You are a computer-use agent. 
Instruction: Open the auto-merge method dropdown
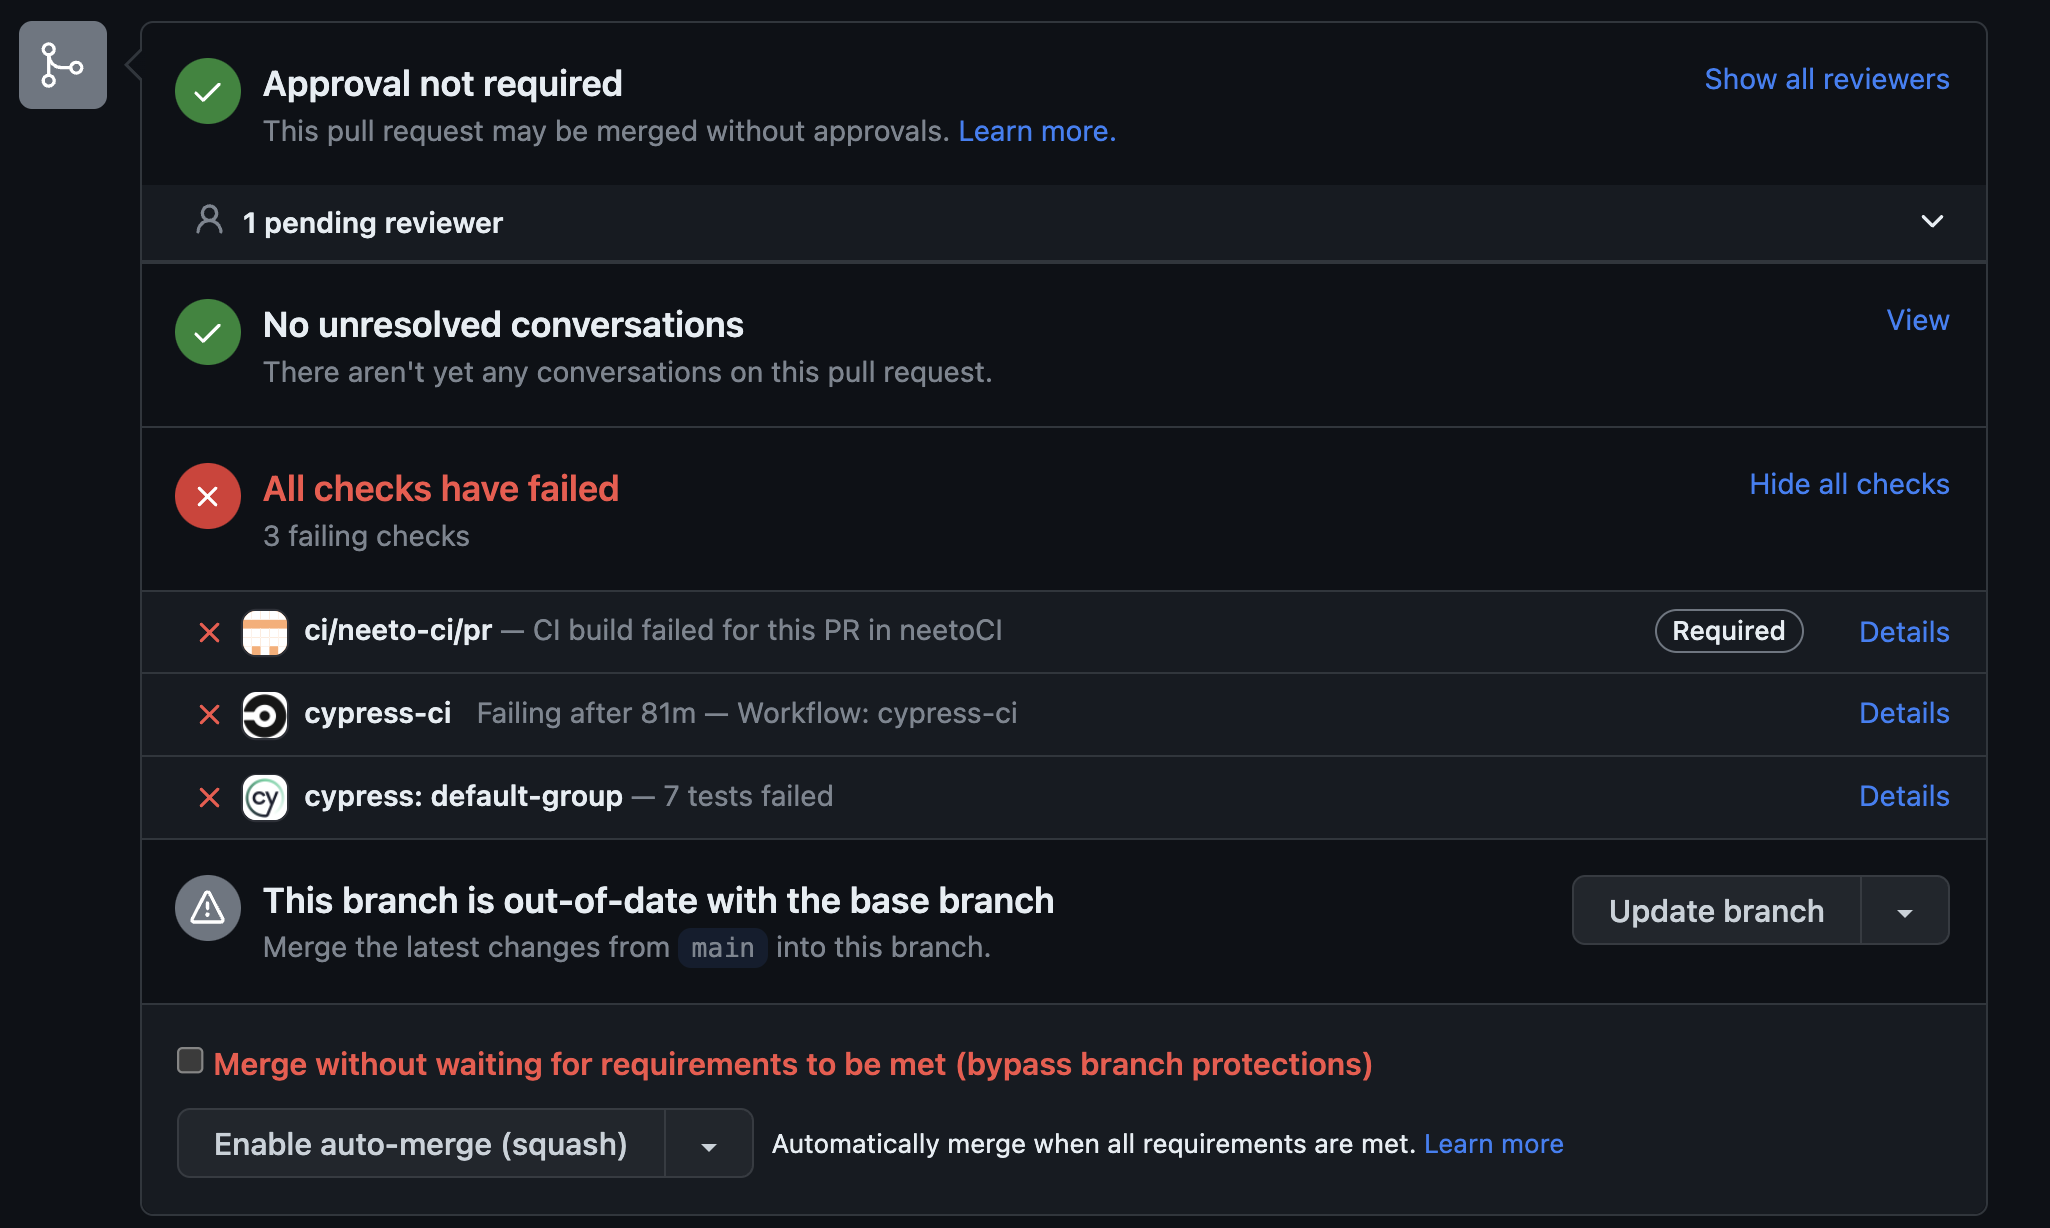click(x=709, y=1143)
